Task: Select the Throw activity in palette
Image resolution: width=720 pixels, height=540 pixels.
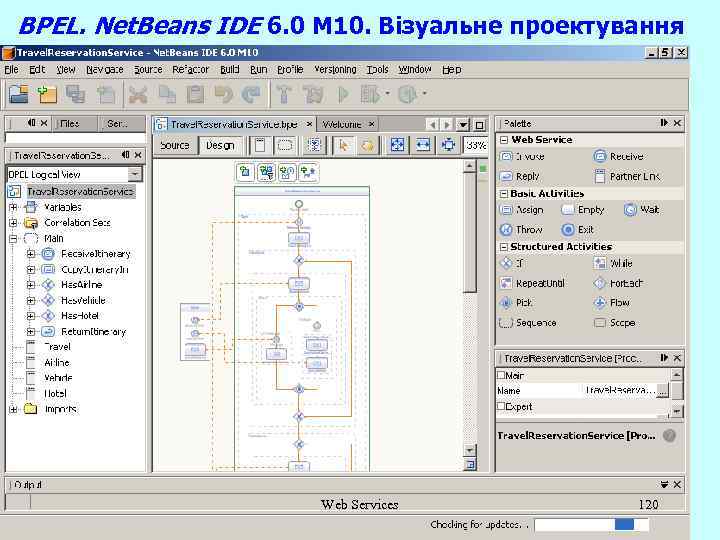Action: tap(521, 230)
